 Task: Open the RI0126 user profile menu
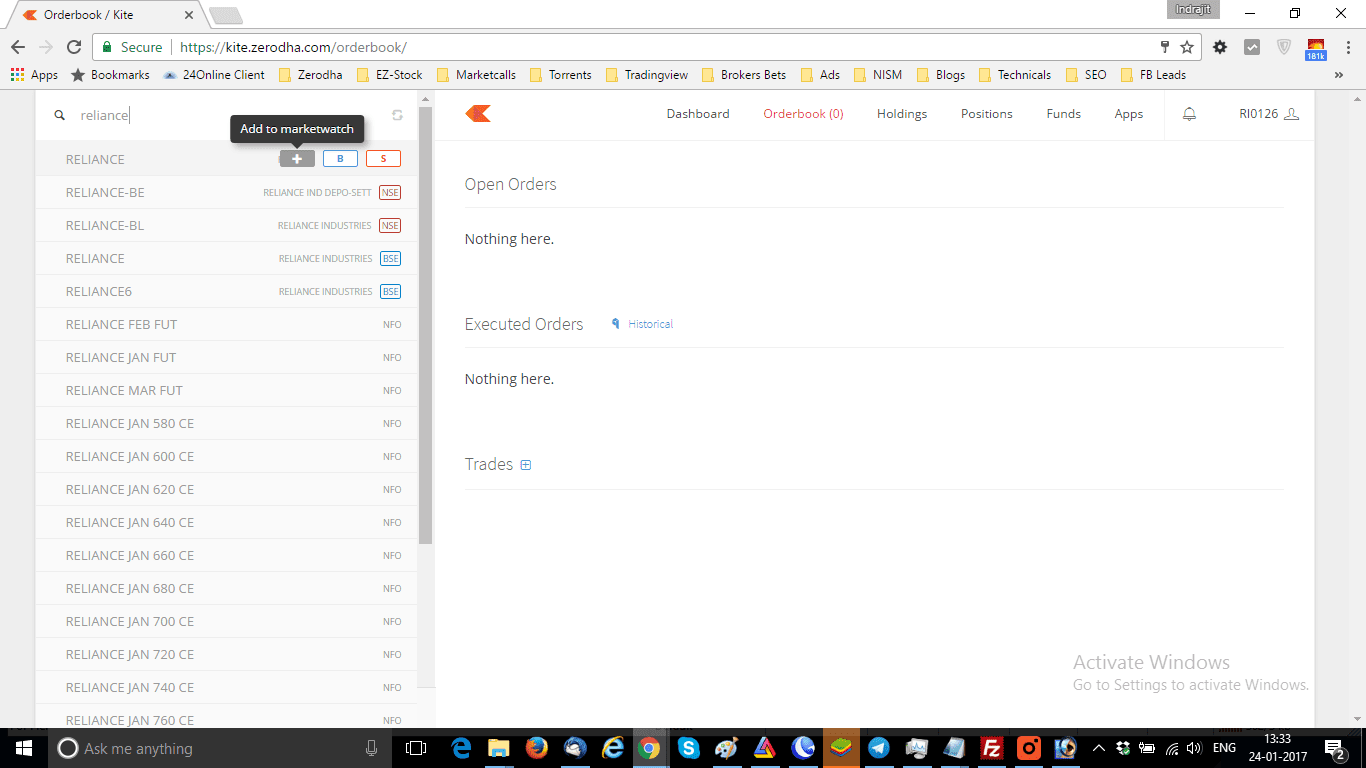1268,114
